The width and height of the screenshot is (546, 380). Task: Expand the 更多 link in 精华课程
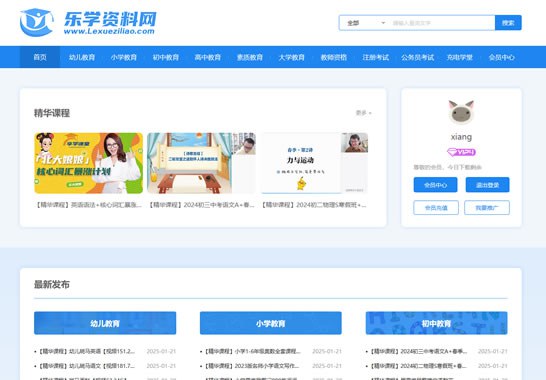[x=364, y=113]
